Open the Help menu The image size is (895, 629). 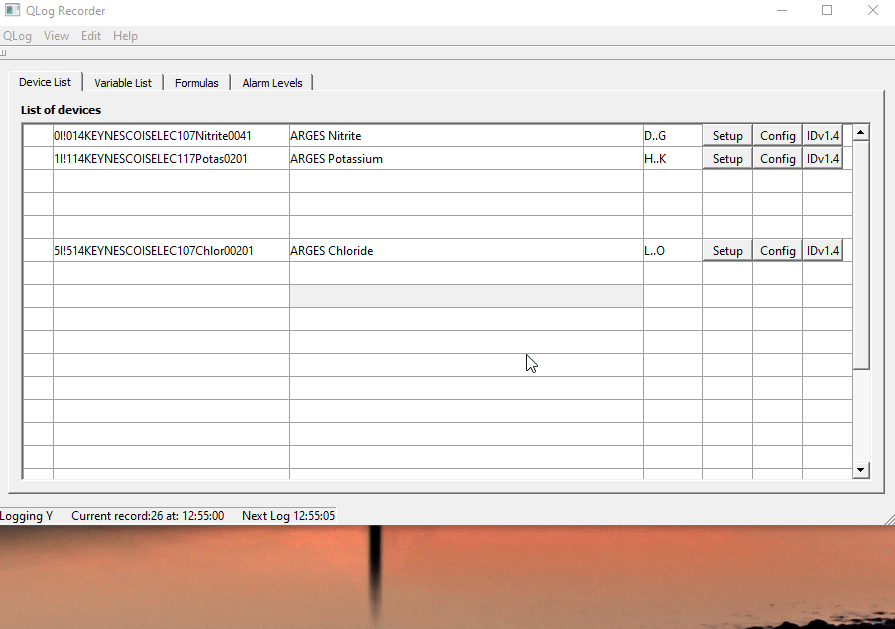coord(125,36)
